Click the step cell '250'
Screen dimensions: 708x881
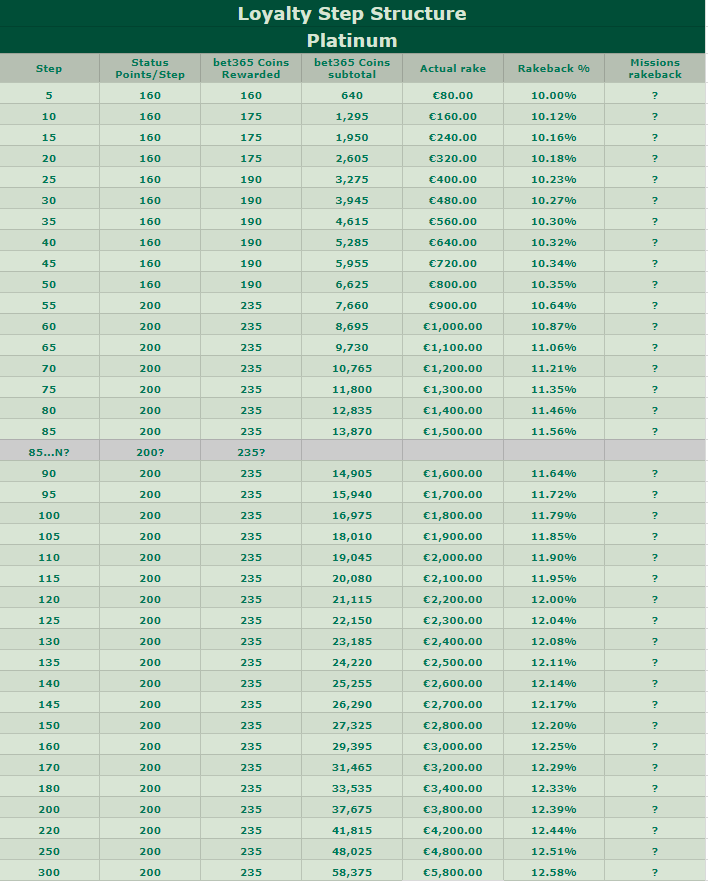(x=49, y=851)
